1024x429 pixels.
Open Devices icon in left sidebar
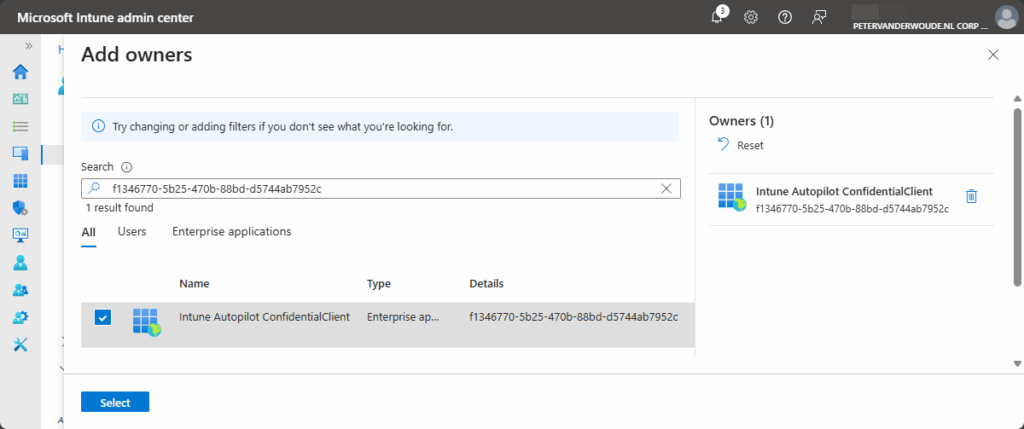click(20, 153)
